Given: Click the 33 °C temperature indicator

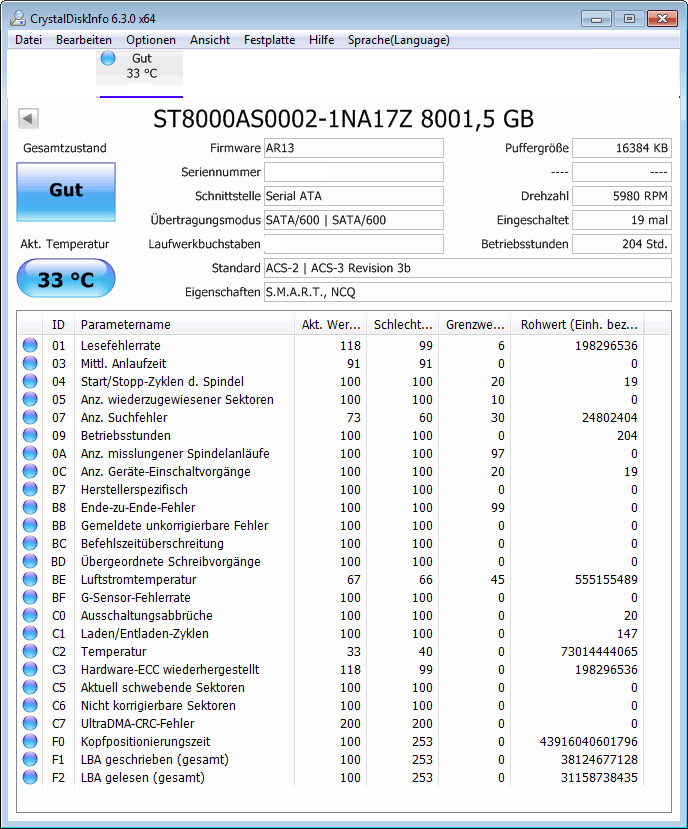Looking at the screenshot, I should [x=66, y=279].
